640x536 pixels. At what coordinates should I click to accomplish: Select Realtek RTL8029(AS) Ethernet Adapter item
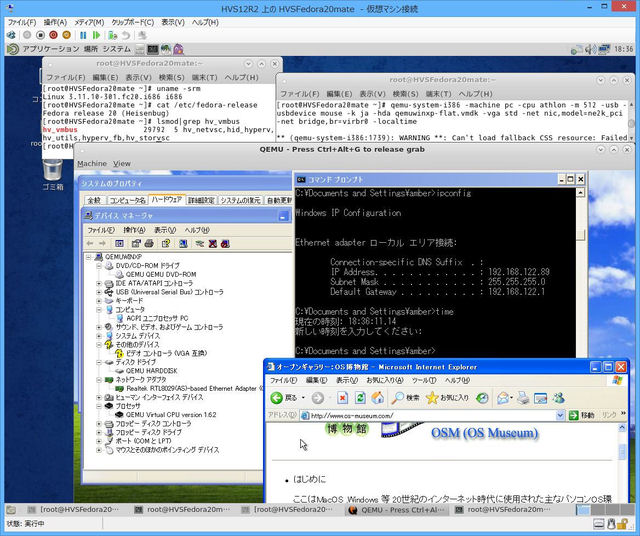tap(191, 389)
